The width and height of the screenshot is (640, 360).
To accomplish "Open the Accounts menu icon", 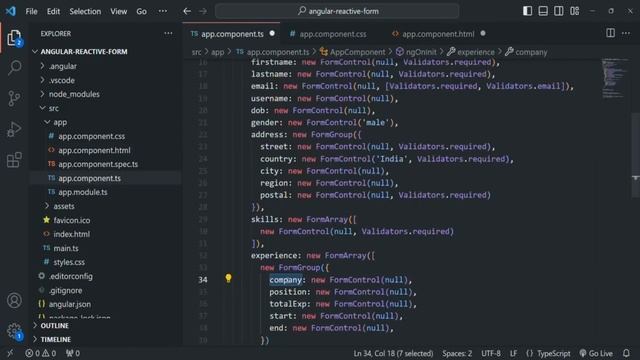I will 14,300.
